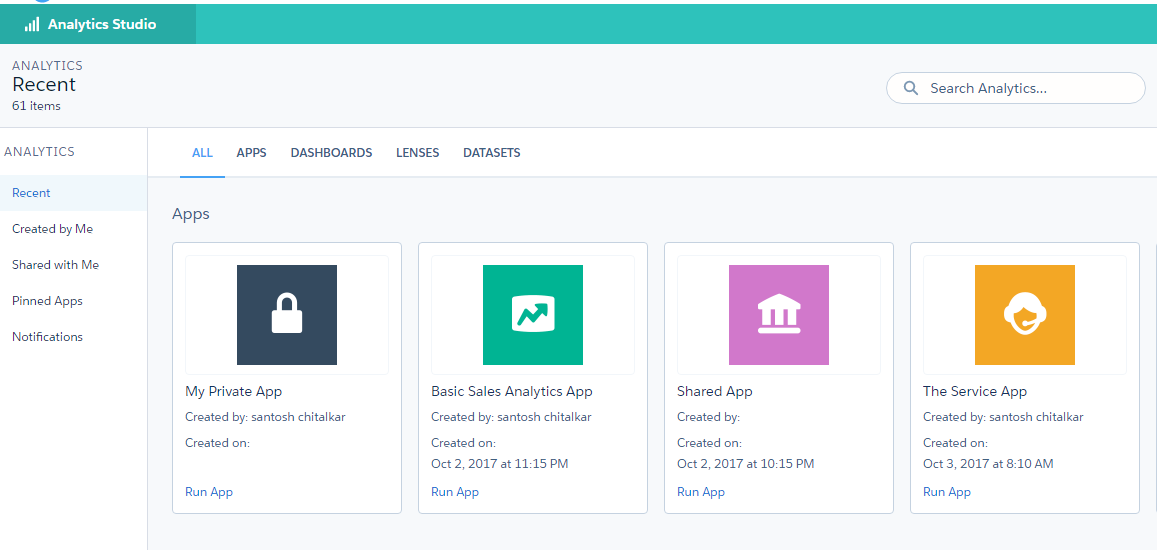Run the Basic Sales Analytics App
This screenshot has height=550, width=1157.
pos(455,492)
